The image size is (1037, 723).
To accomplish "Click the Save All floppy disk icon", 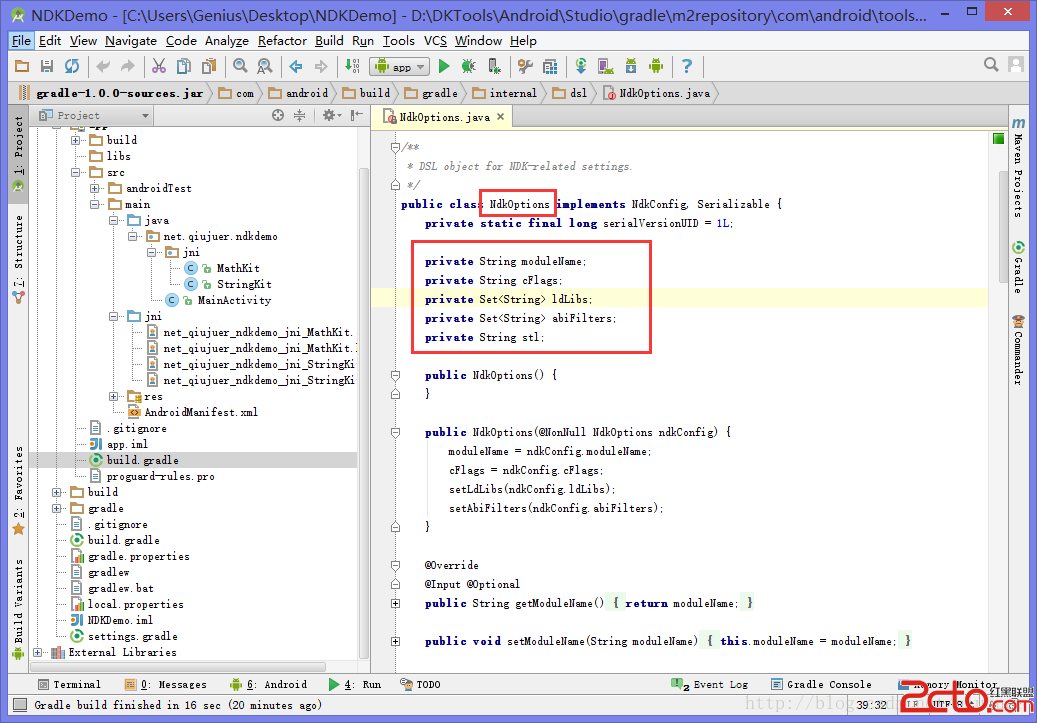I will click(x=46, y=66).
